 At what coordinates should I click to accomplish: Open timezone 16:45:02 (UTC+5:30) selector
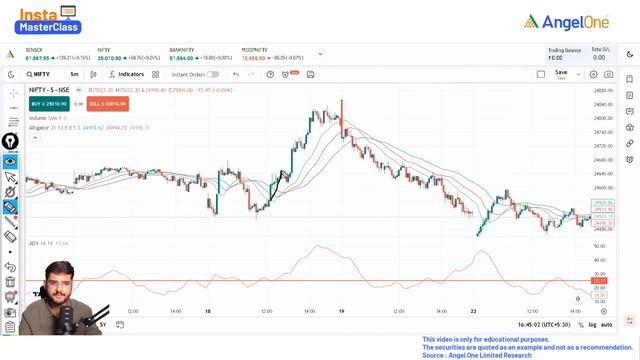[544, 325]
